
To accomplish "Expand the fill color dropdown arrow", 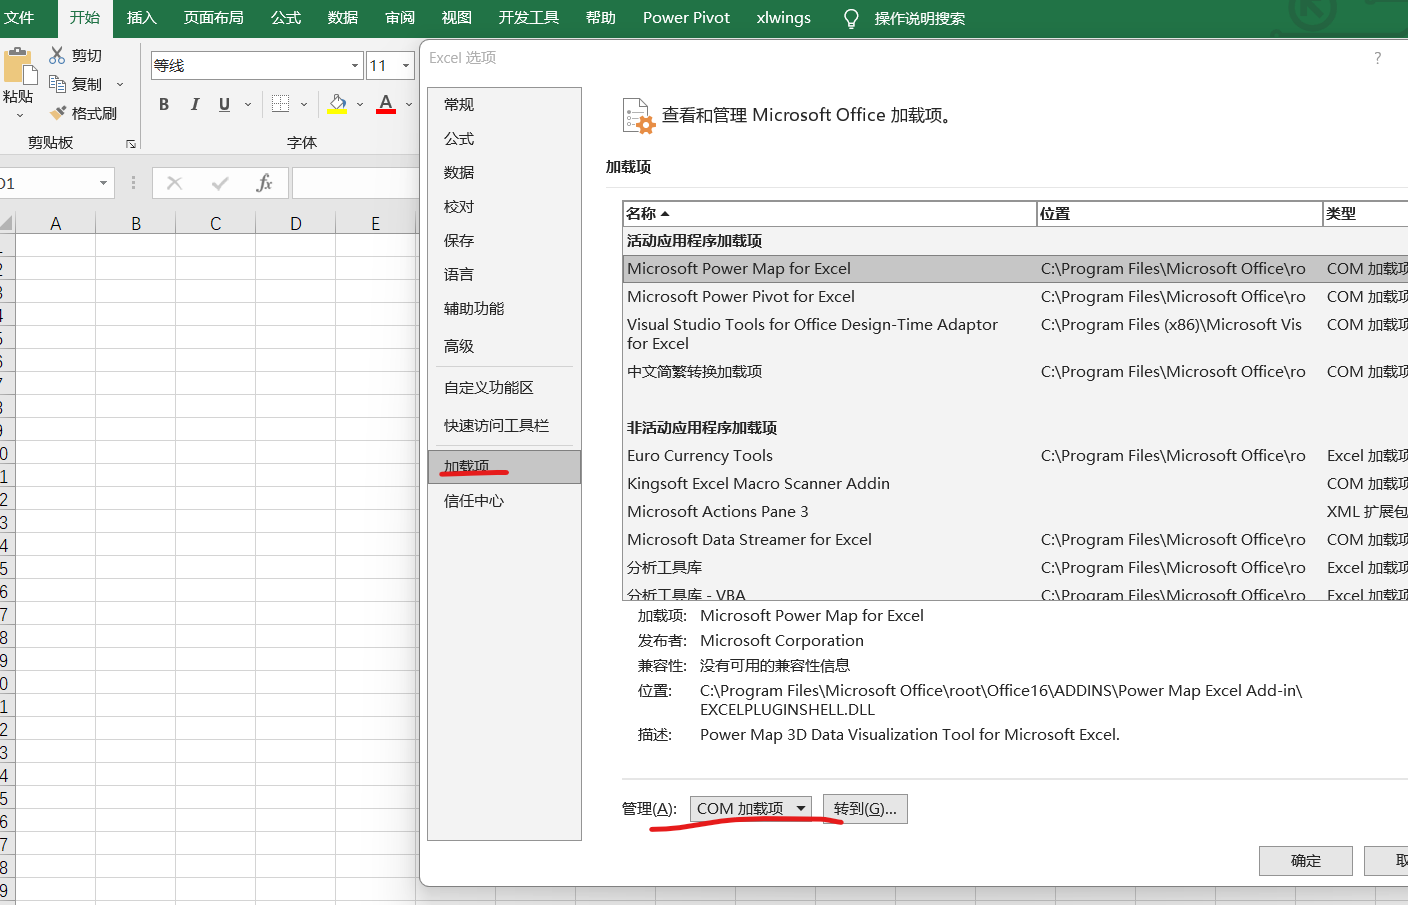I will point(360,104).
